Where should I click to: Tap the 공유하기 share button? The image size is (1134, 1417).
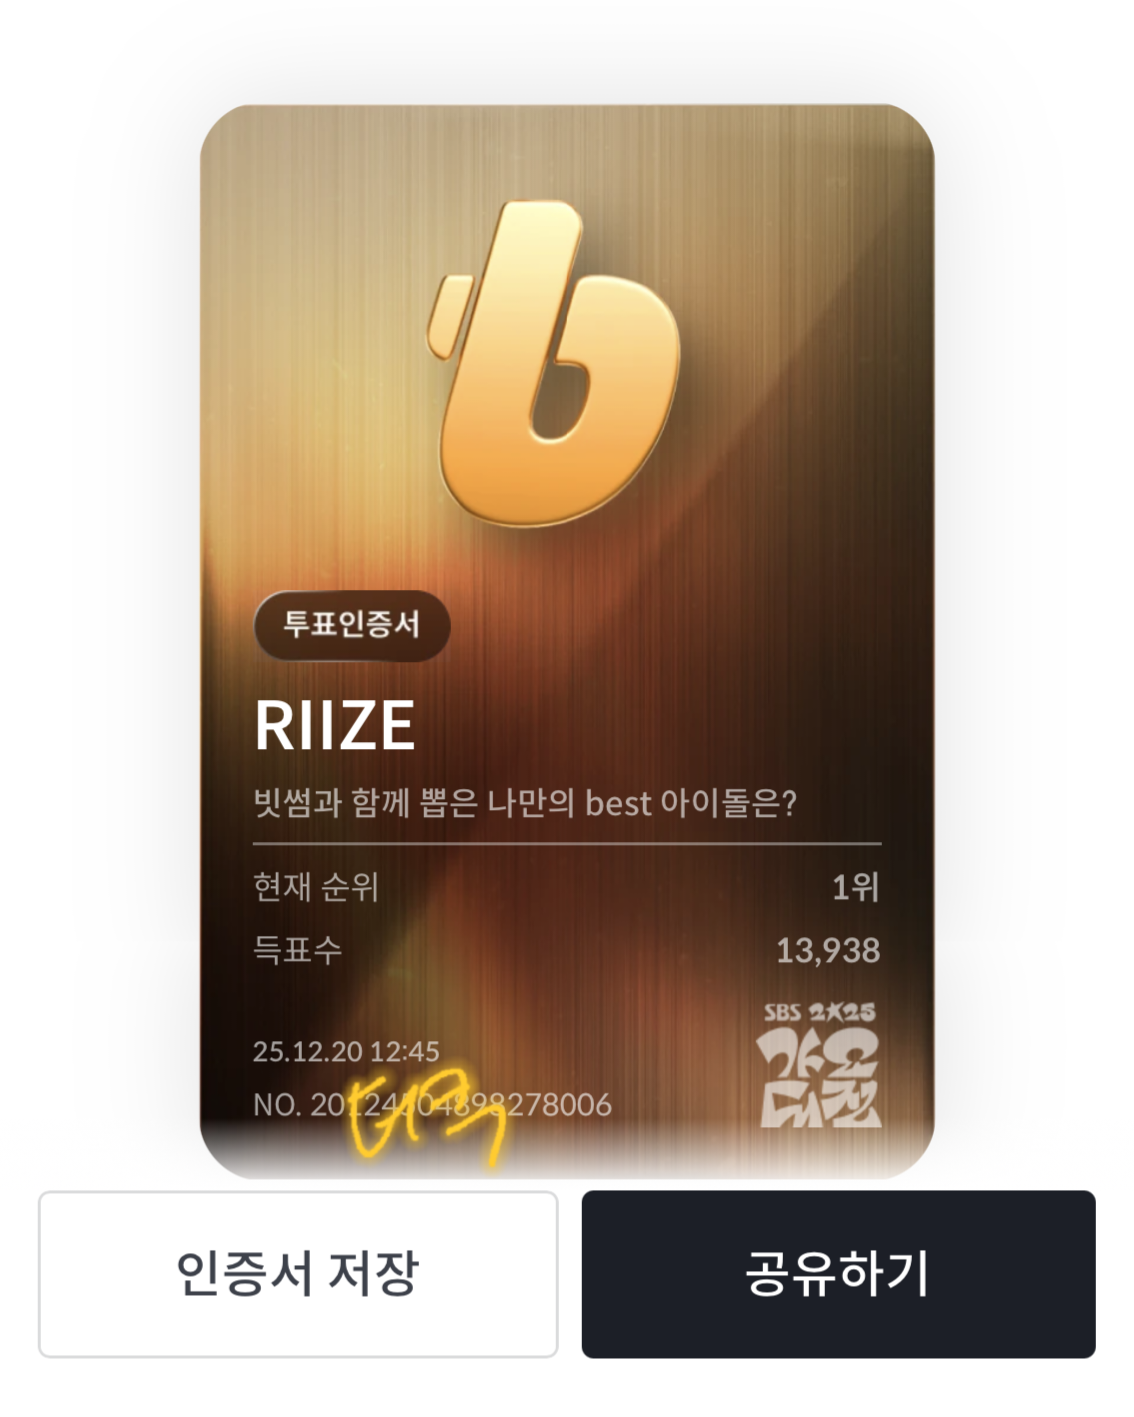[x=838, y=1274]
